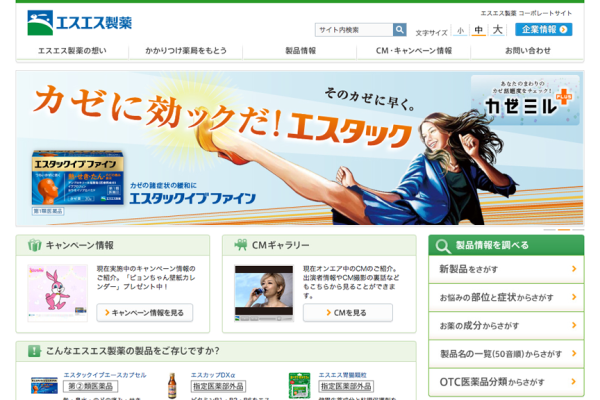The width and height of the screenshot is (600, 400).
Task: Click the エスエス製薬 logo
Action: click(x=80, y=23)
